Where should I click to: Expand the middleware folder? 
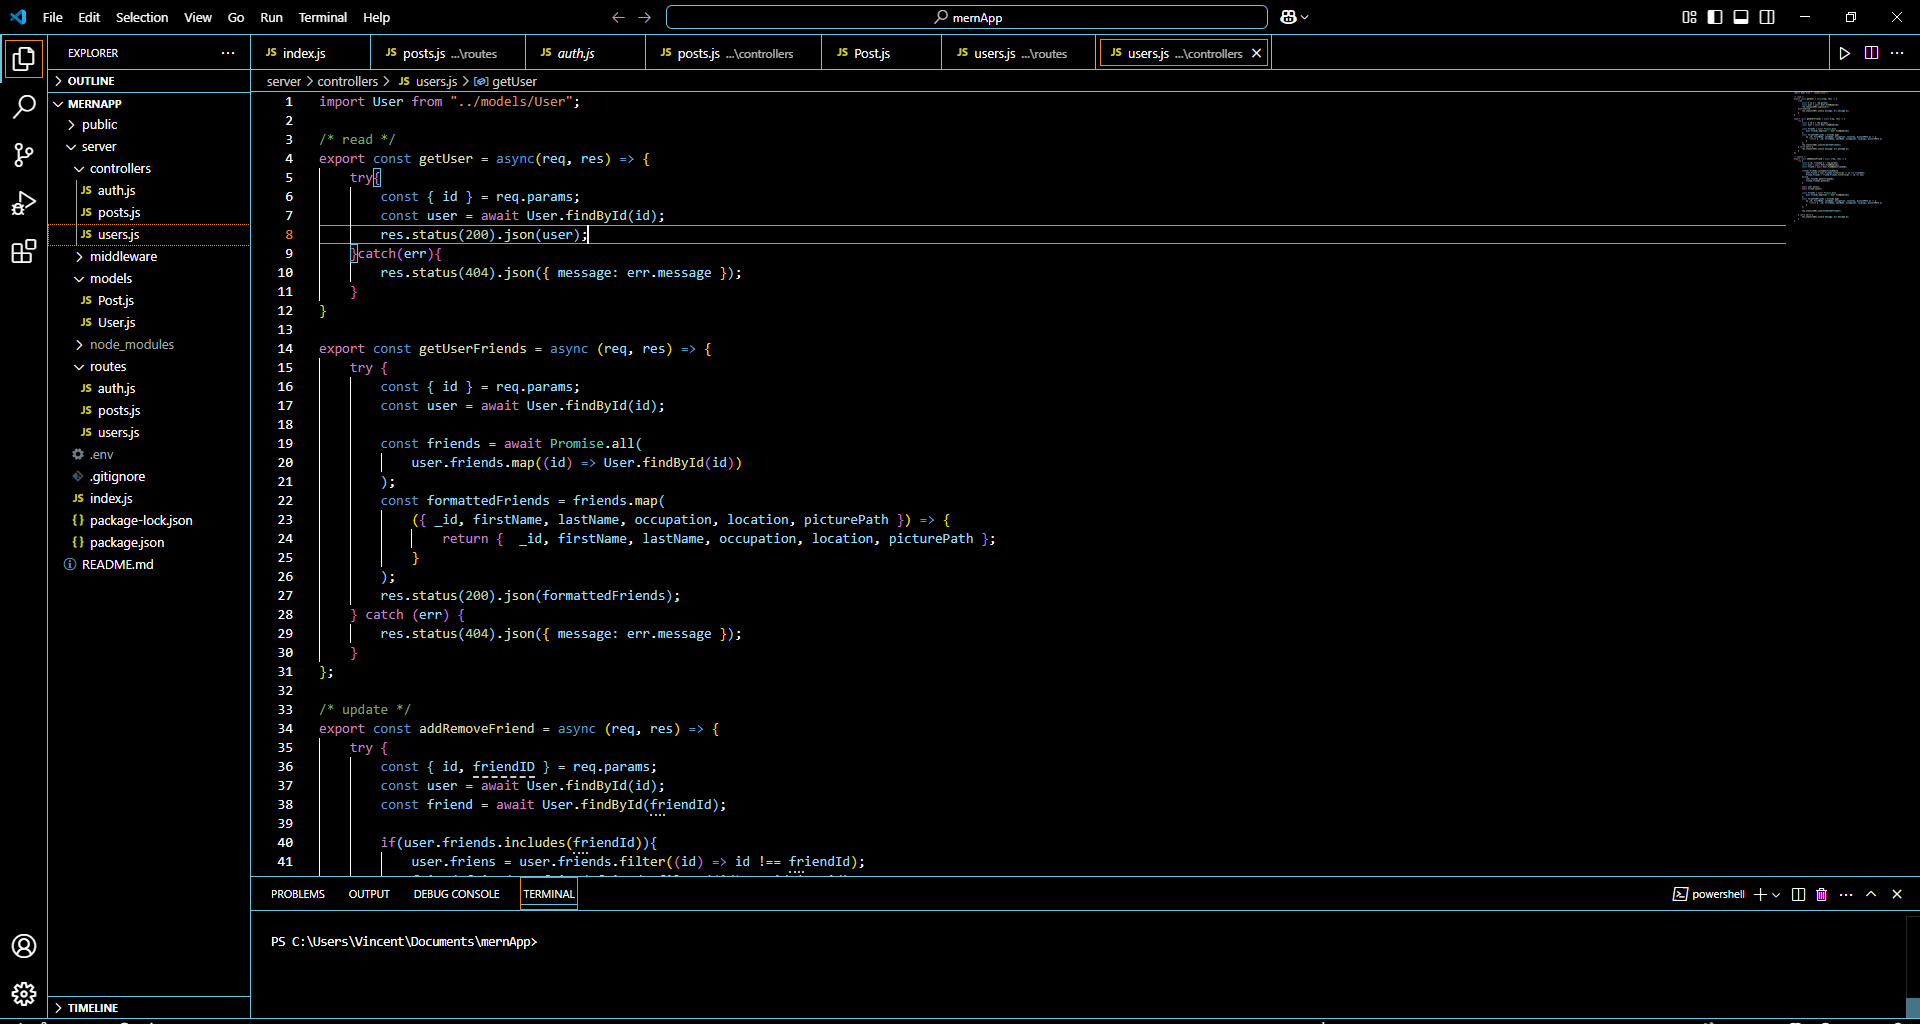(123, 257)
